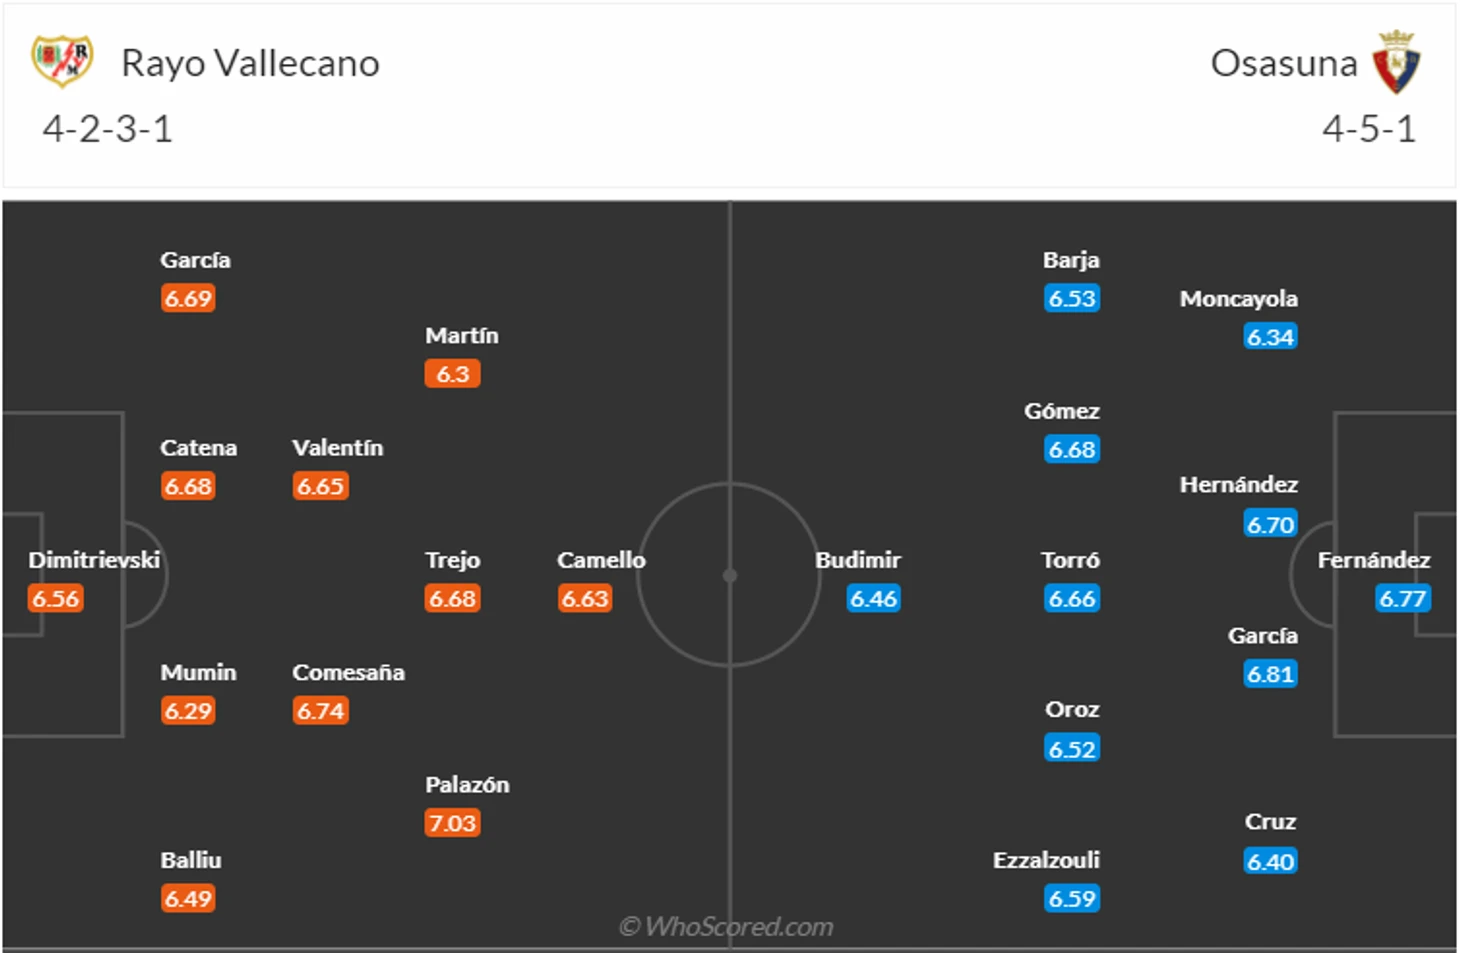This screenshot has width=1460, height=953.
Task: Click Torró's 6.66 rating badge
Action: pyautogui.click(x=1072, y=599)
